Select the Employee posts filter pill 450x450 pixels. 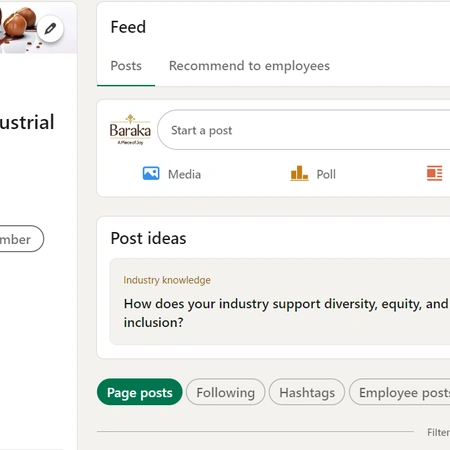pyautogui.click(x=400, y=392)
